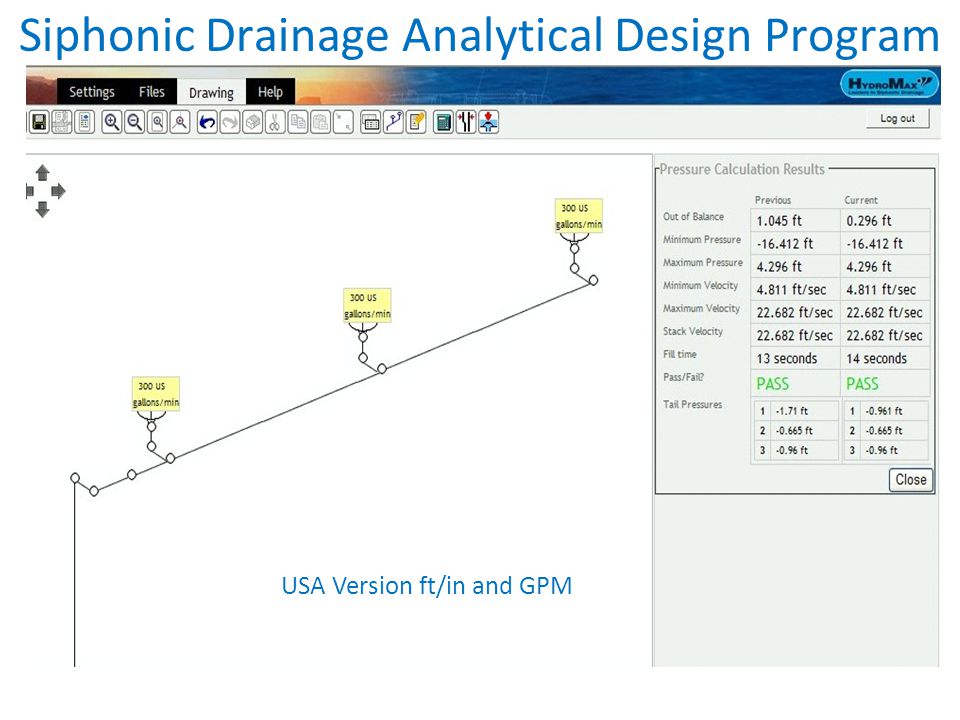
Task: Switch to the Drawing tab
Action: click(211, 92)
